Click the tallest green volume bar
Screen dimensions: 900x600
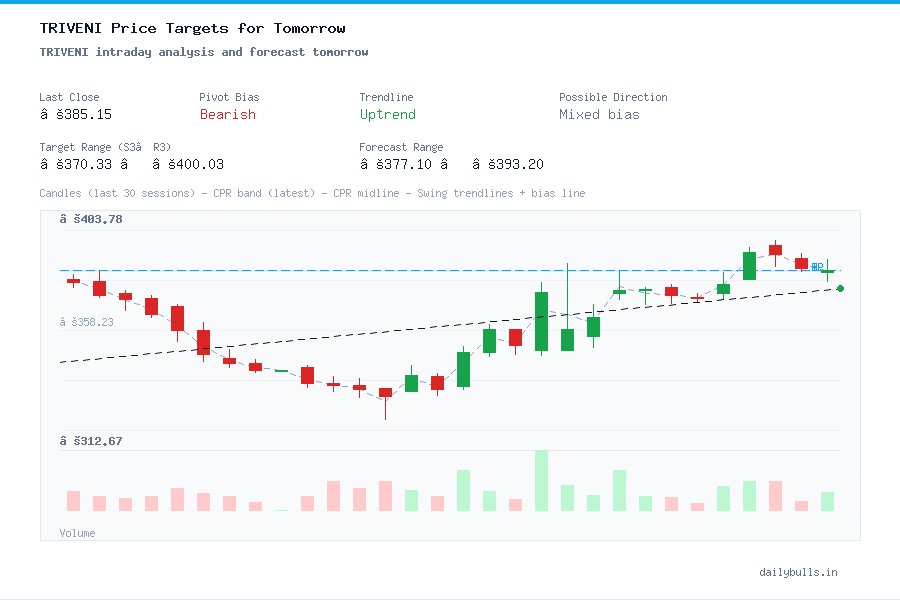tap(540, 480)
